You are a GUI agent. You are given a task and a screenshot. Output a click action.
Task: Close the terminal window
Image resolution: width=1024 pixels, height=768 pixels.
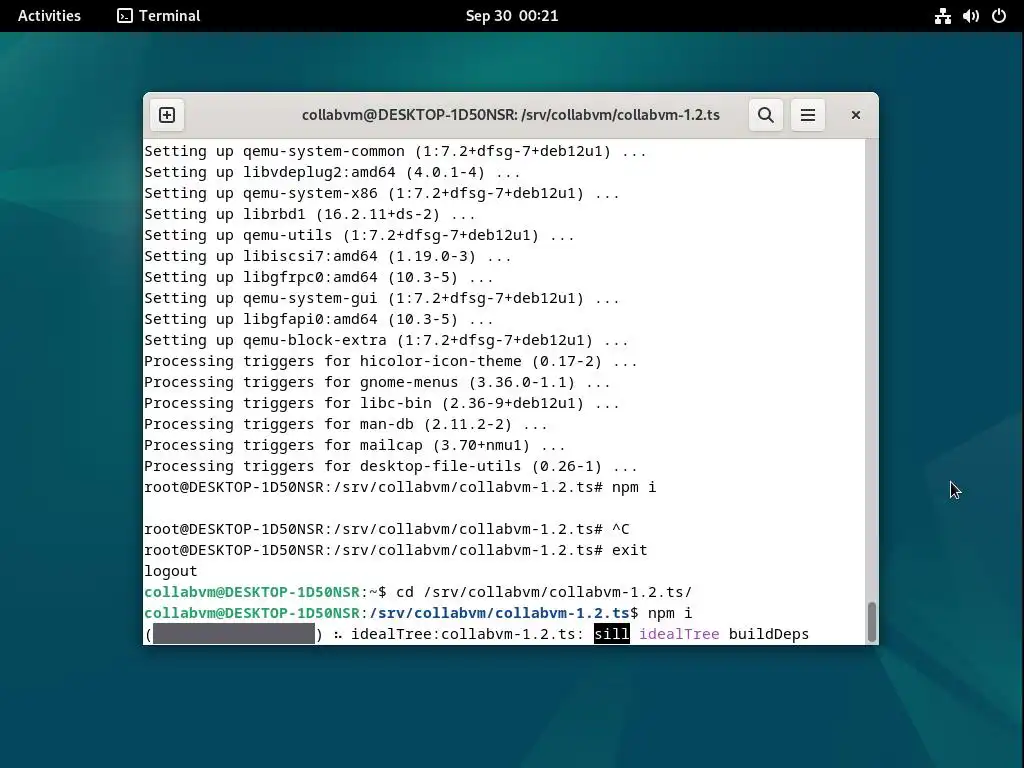(x=856, y=115)
